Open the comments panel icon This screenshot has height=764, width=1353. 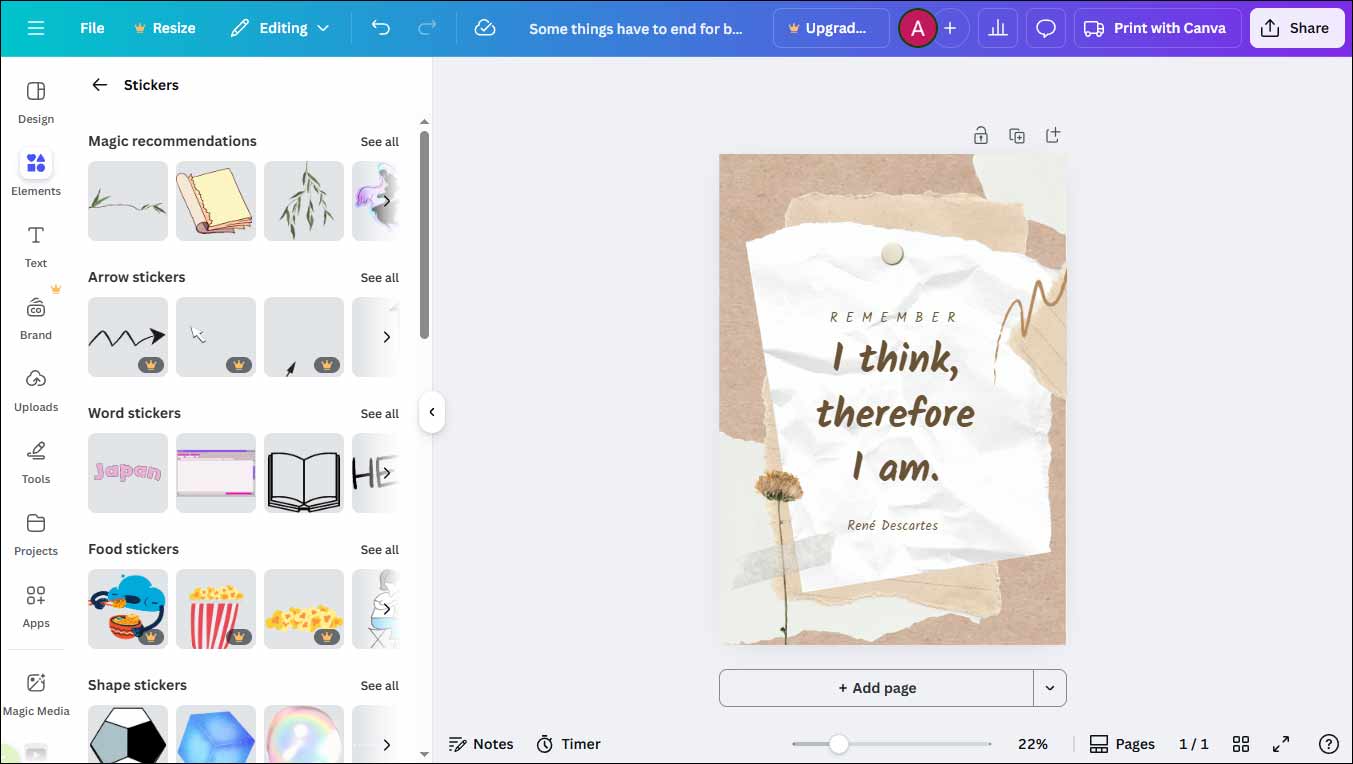pos(1045,28)
